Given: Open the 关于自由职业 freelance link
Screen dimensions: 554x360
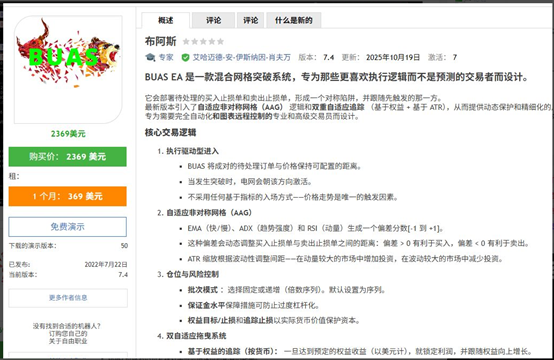Looking at the screenshot, I should pos(68,341).
